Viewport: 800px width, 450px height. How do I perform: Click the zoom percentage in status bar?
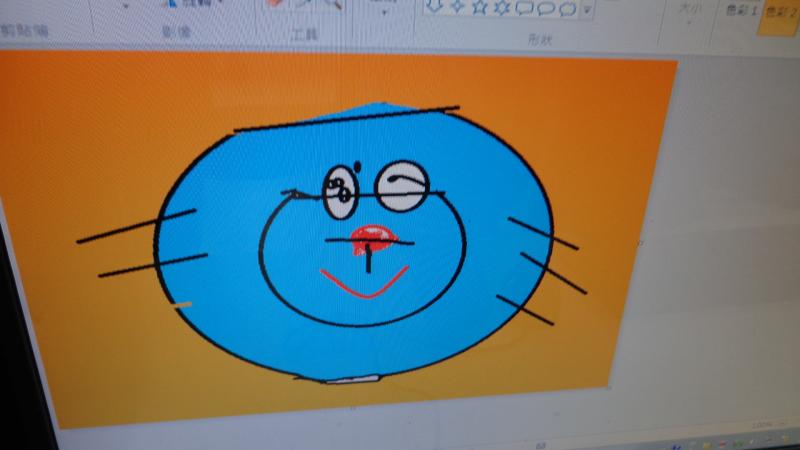pos(763,424)
